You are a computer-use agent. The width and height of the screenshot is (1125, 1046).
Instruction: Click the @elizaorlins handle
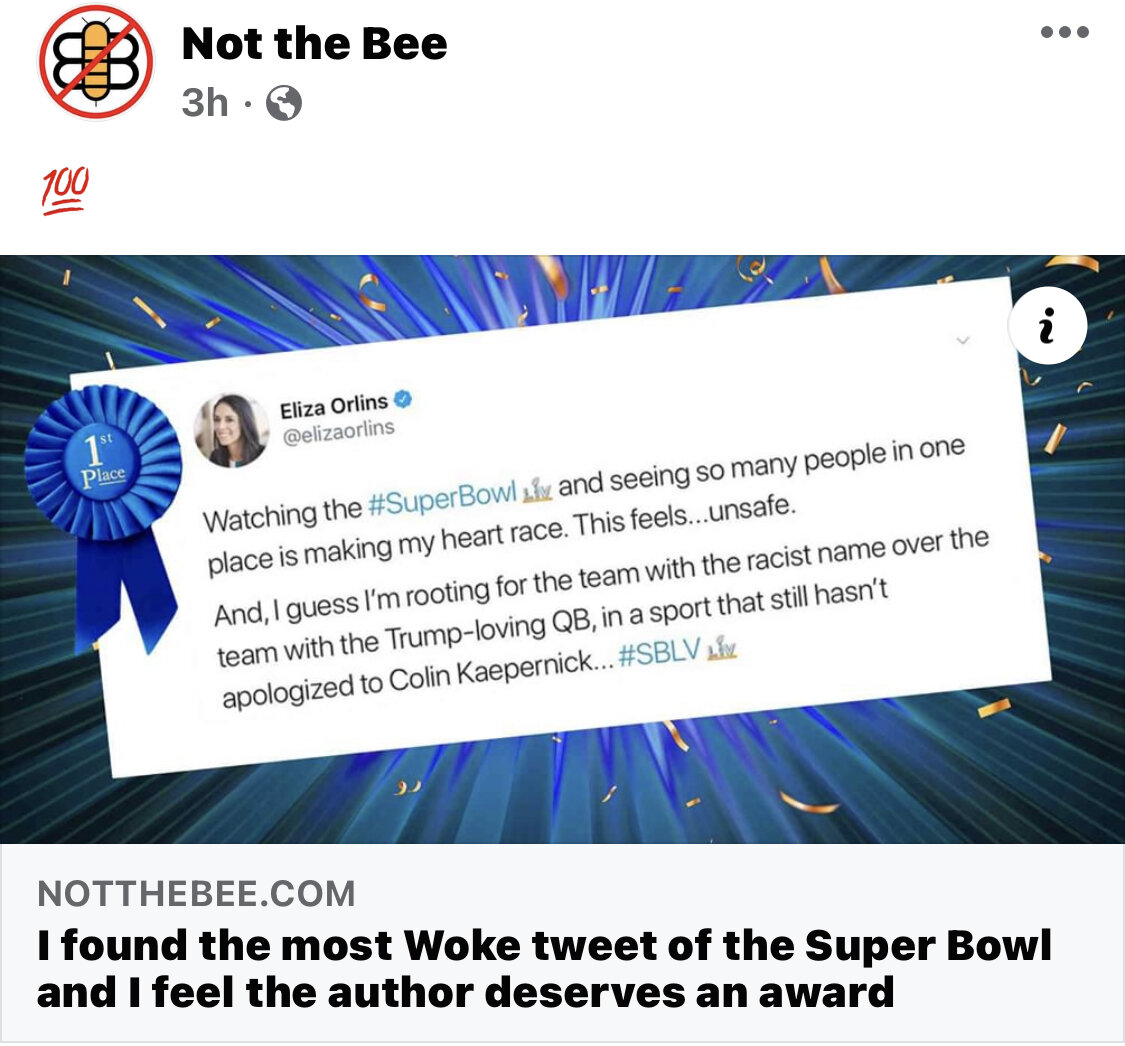(x=337, y=432)
